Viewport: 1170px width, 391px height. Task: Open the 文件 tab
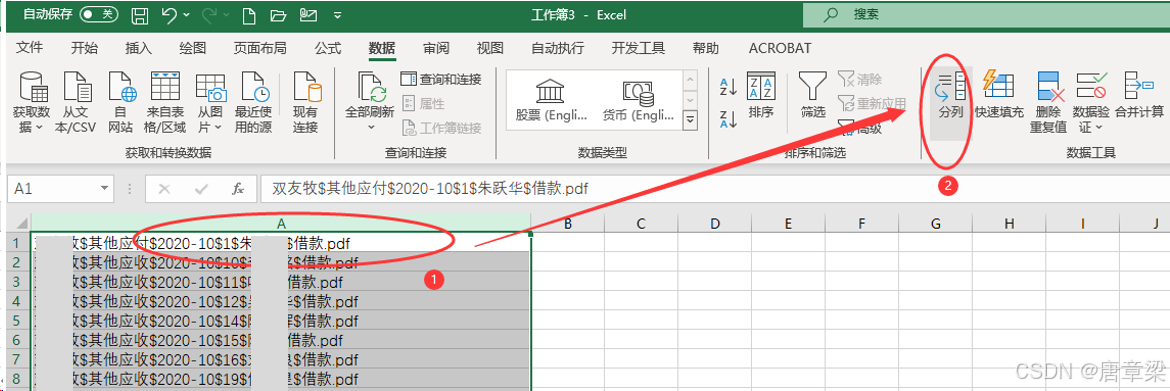(29, 49)
